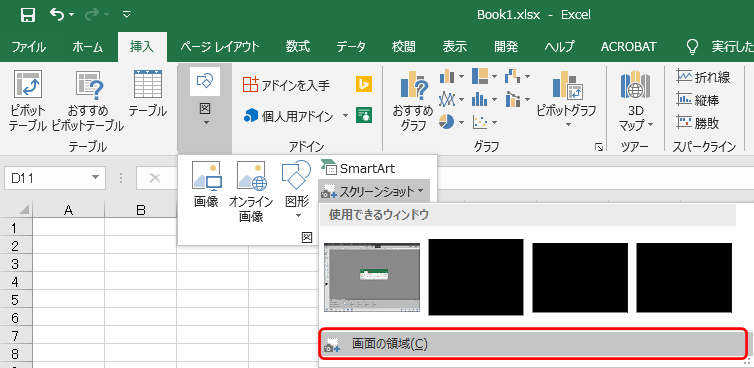
Task: Switch to ページ レイアウト tab
Action: coord(220,47)
